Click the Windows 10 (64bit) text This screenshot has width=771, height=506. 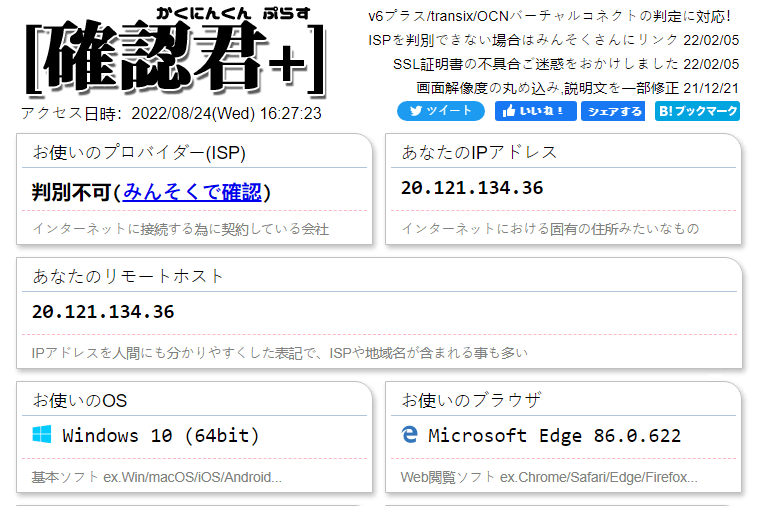pyautogui.click(x=160, y=436)
